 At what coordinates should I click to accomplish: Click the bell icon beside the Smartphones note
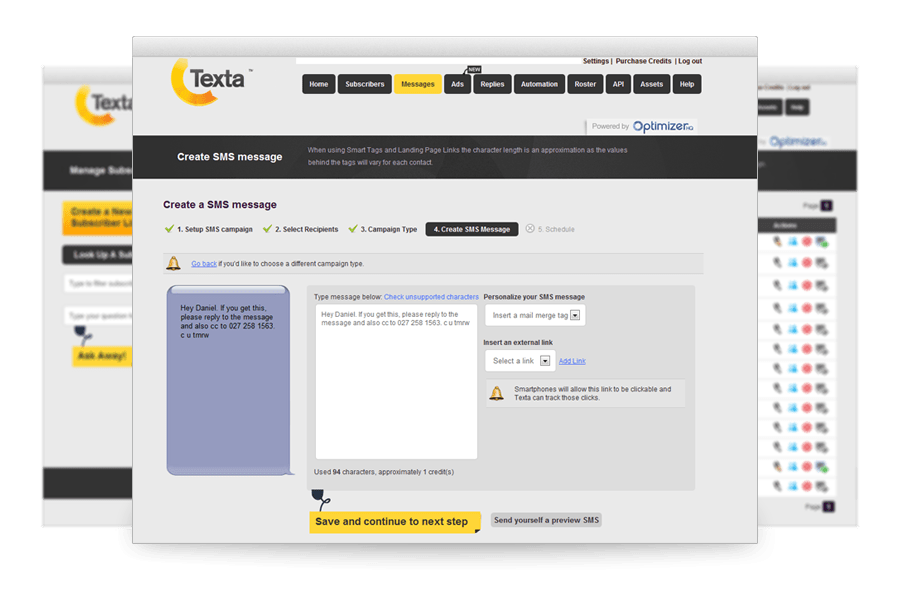496,393
